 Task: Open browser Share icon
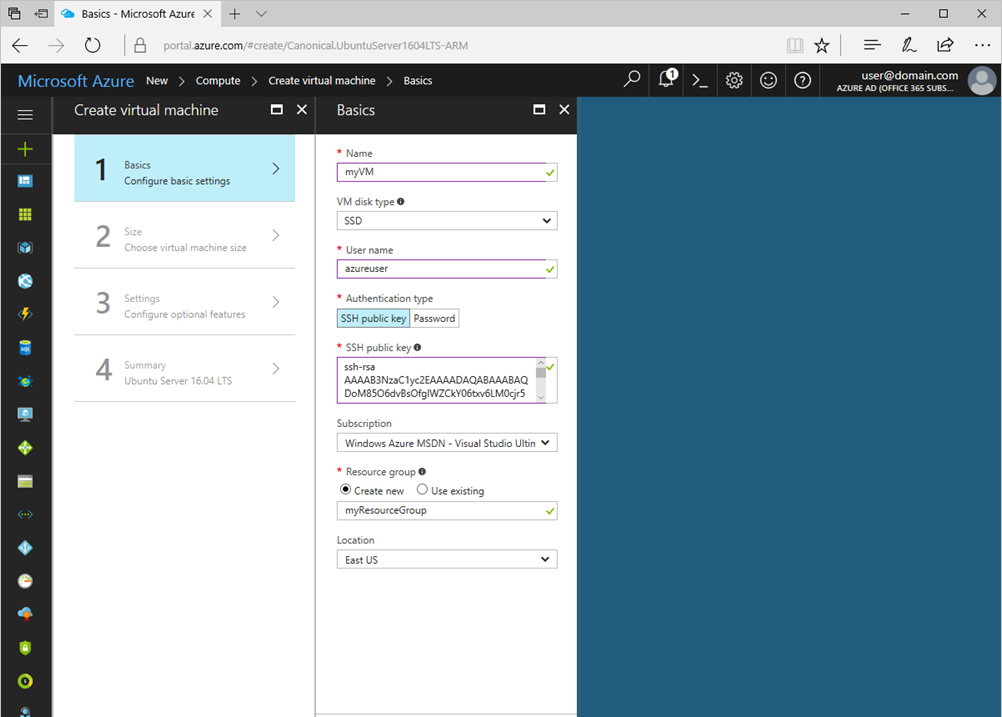(x=945, y=45)
